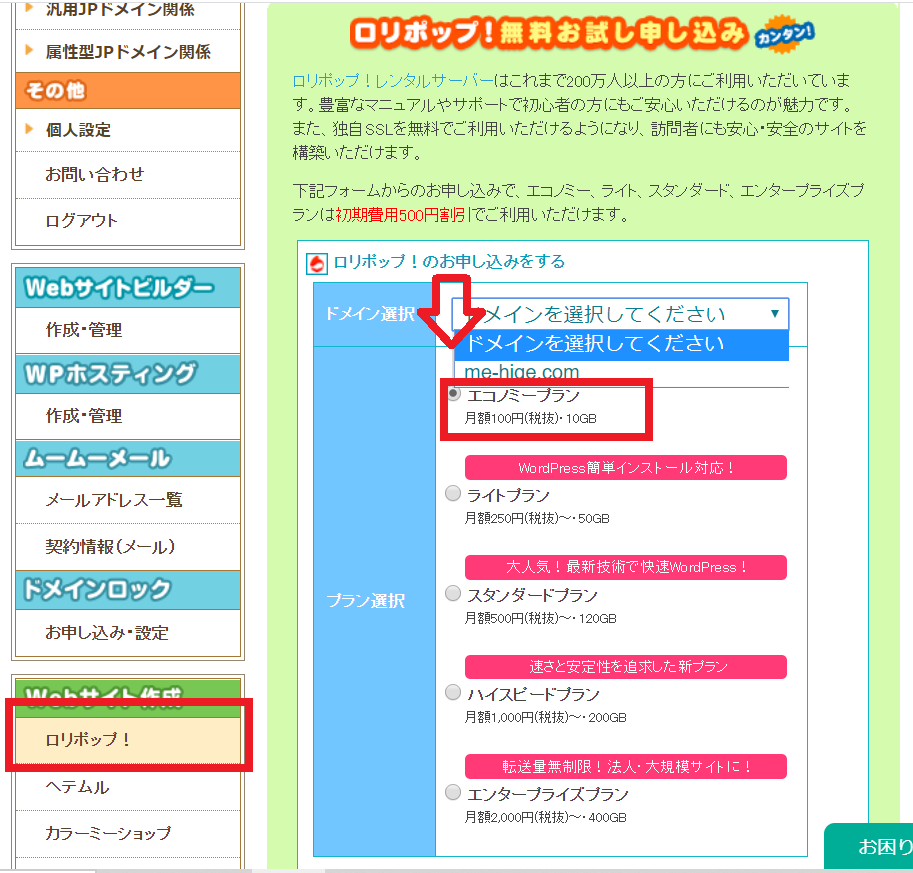Open 作成・管理 under Webサイトビルダー
This screenshot has height=873, width=913.
click(84, 330)
